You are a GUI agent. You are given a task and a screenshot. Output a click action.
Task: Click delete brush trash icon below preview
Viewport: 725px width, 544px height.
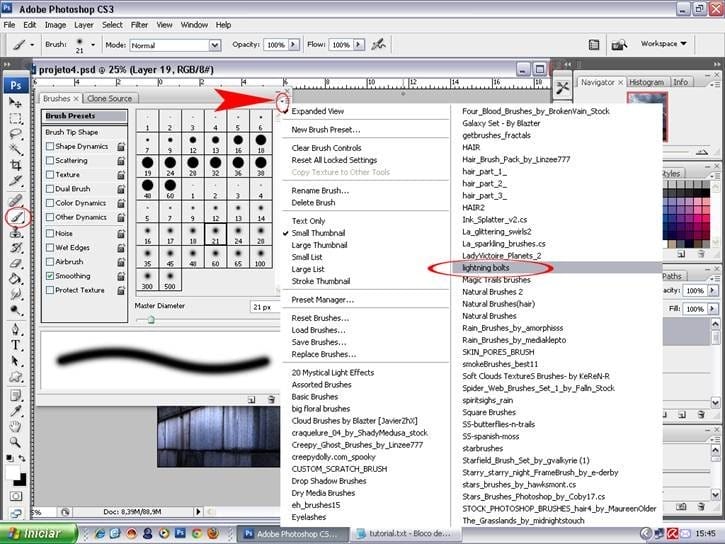click(x=271, y=399)
